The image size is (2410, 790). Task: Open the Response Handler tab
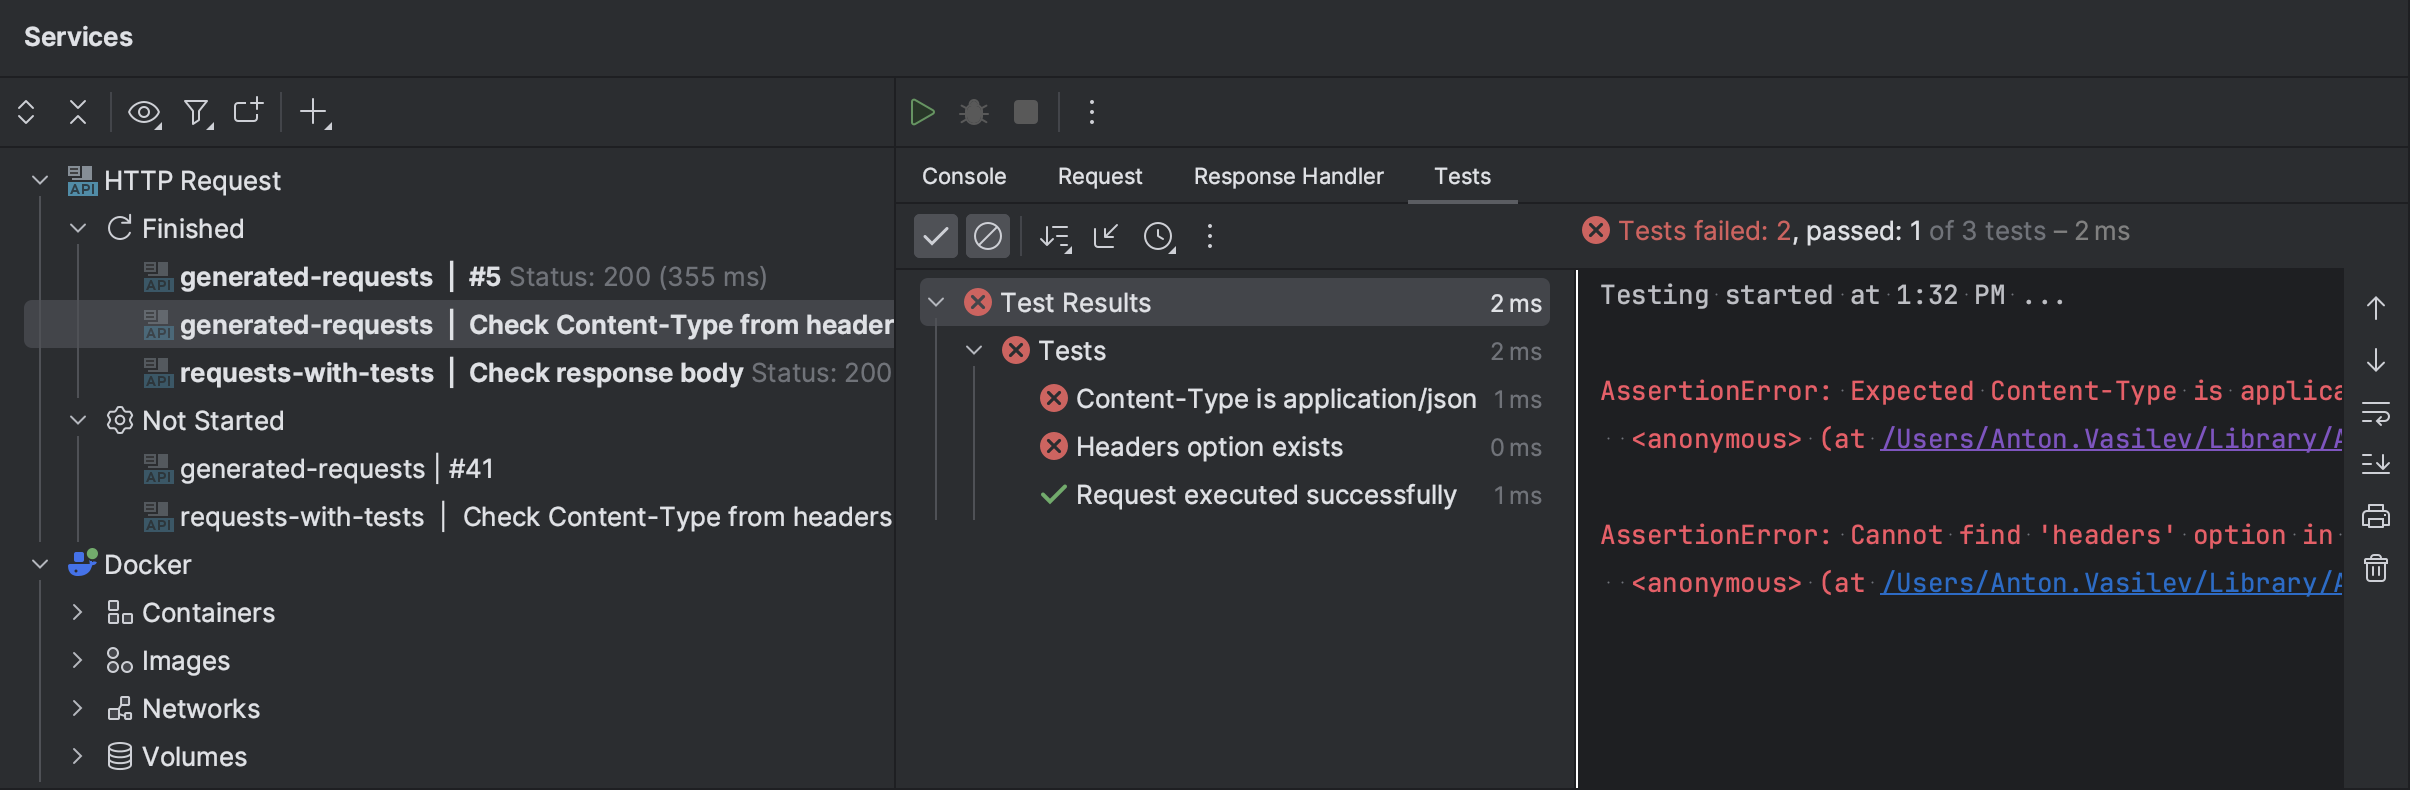1288,176
